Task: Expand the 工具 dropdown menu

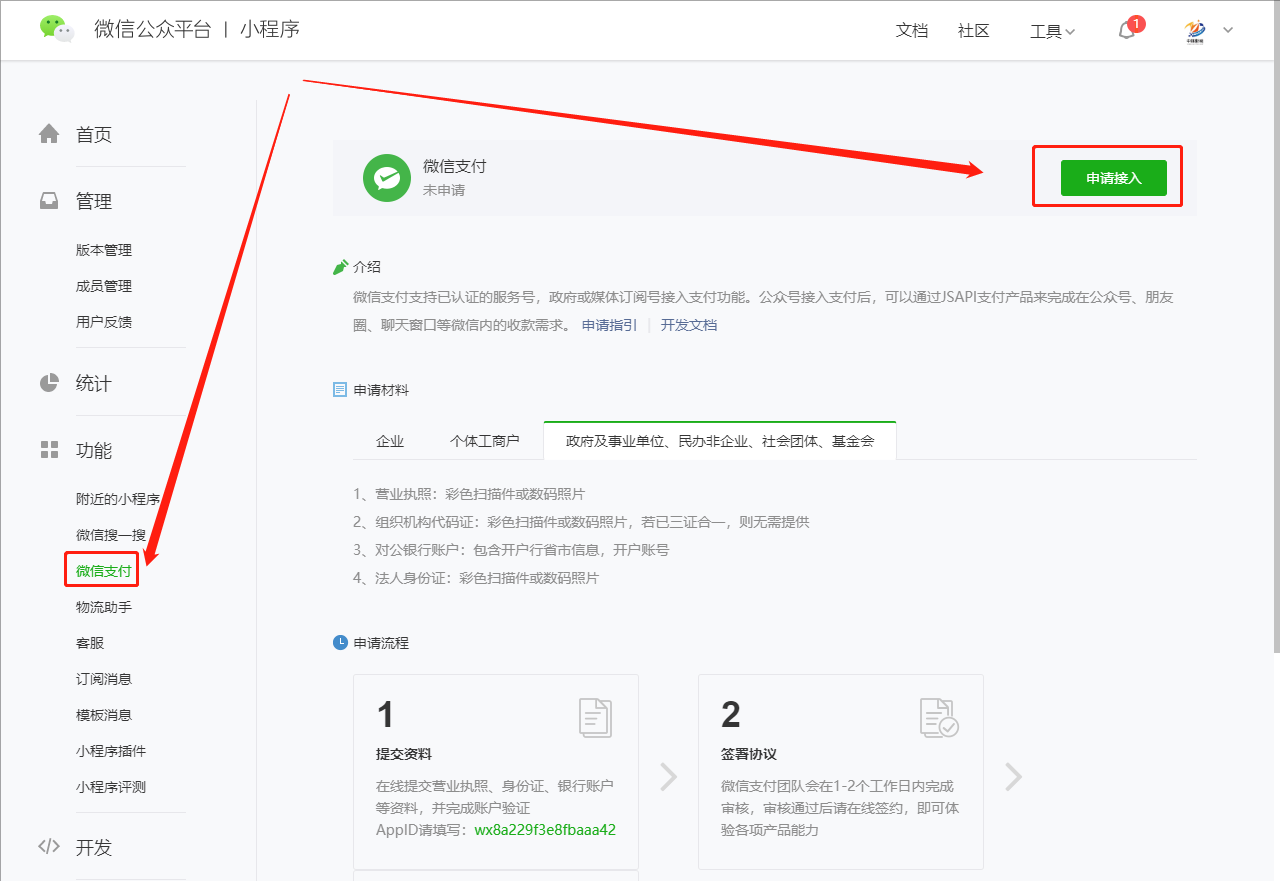Action: [1052, 31]
